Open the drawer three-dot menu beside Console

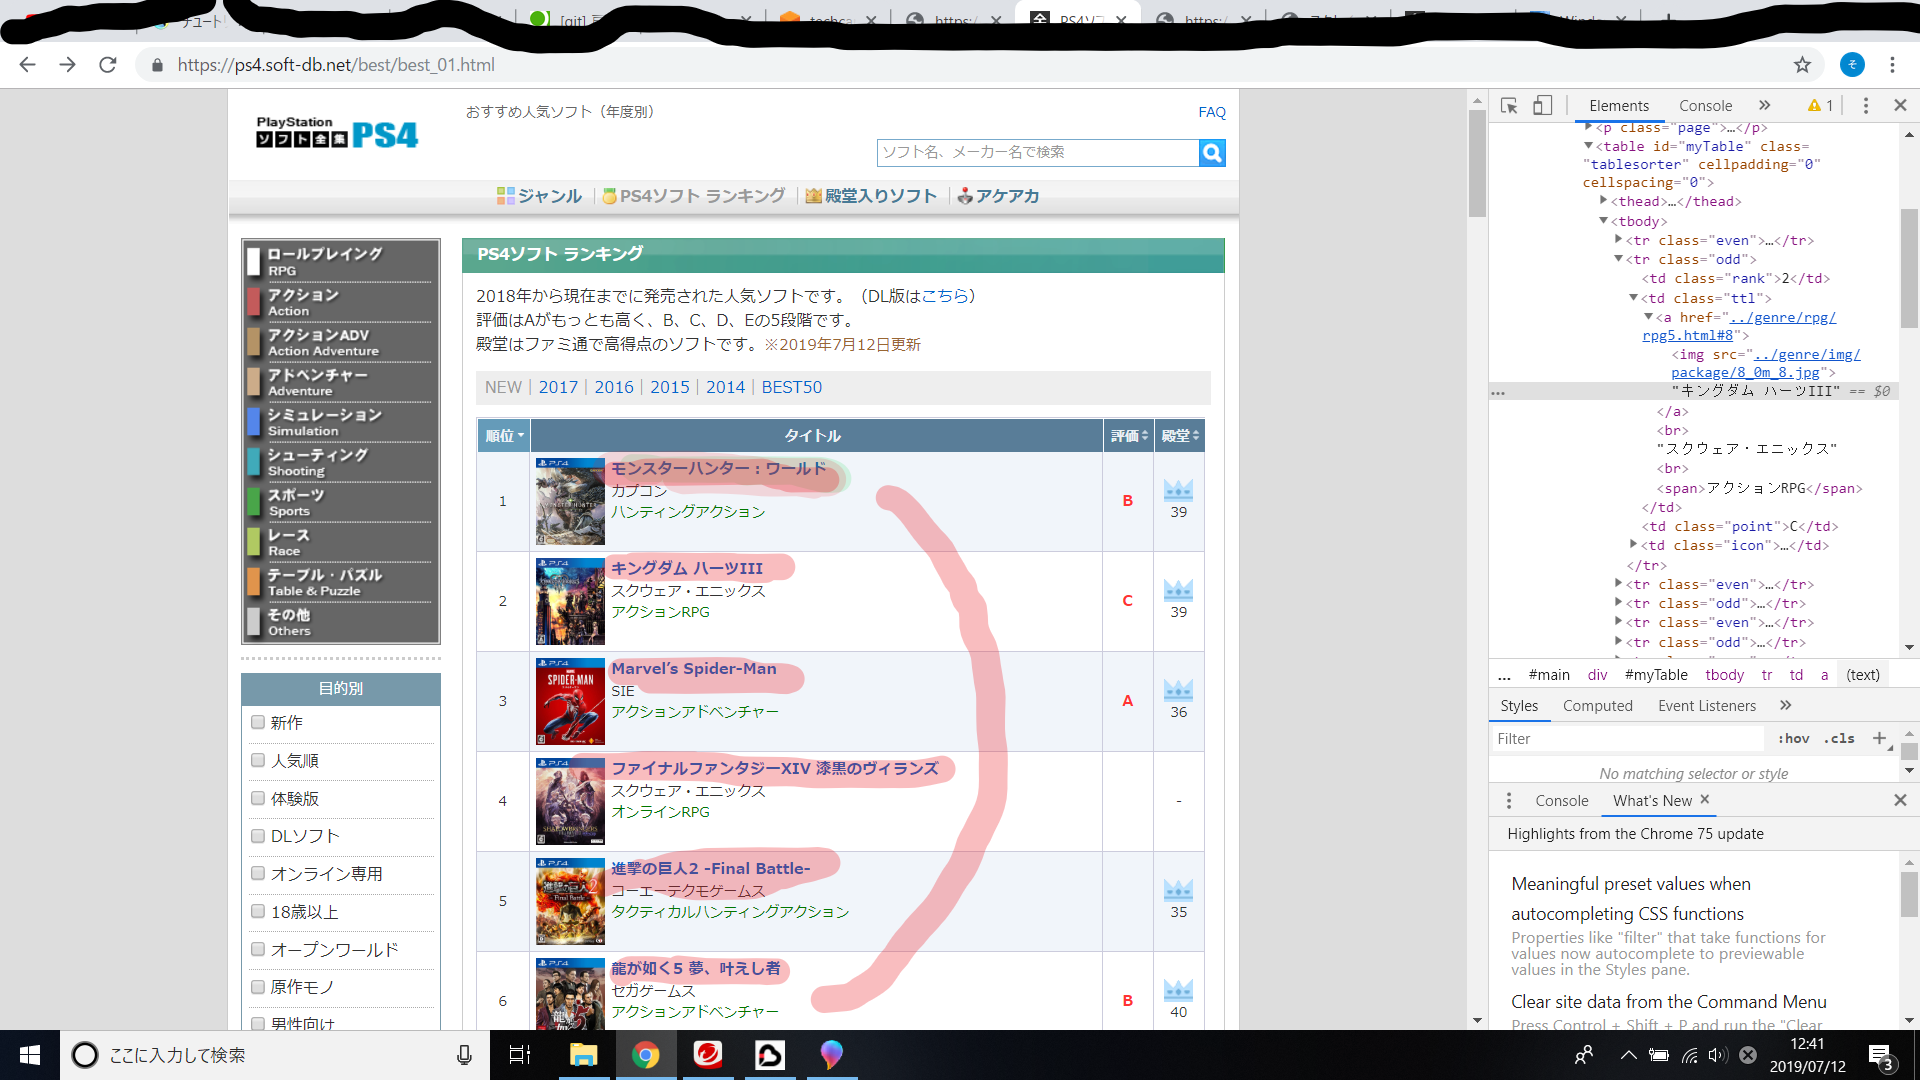pyautogui.click(x=1509, y=800)
